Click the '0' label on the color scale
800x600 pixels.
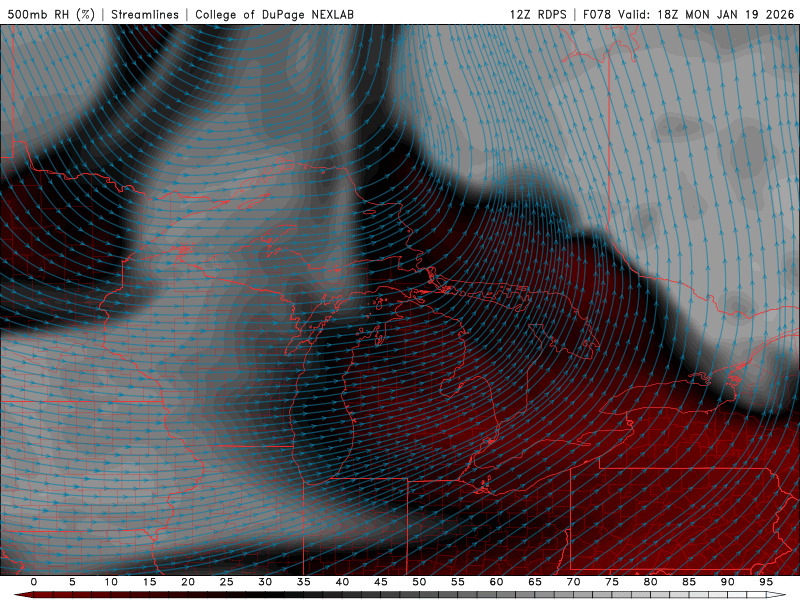tap(34, 582)
